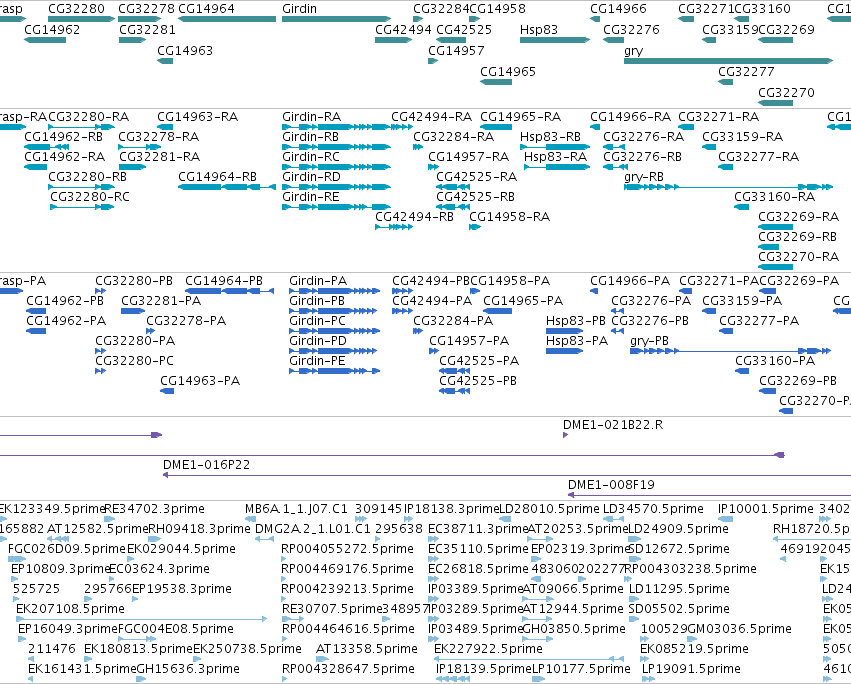Click EST label EC38711.3prime
The height and width of the screenshot is (684, 851).
478,529
